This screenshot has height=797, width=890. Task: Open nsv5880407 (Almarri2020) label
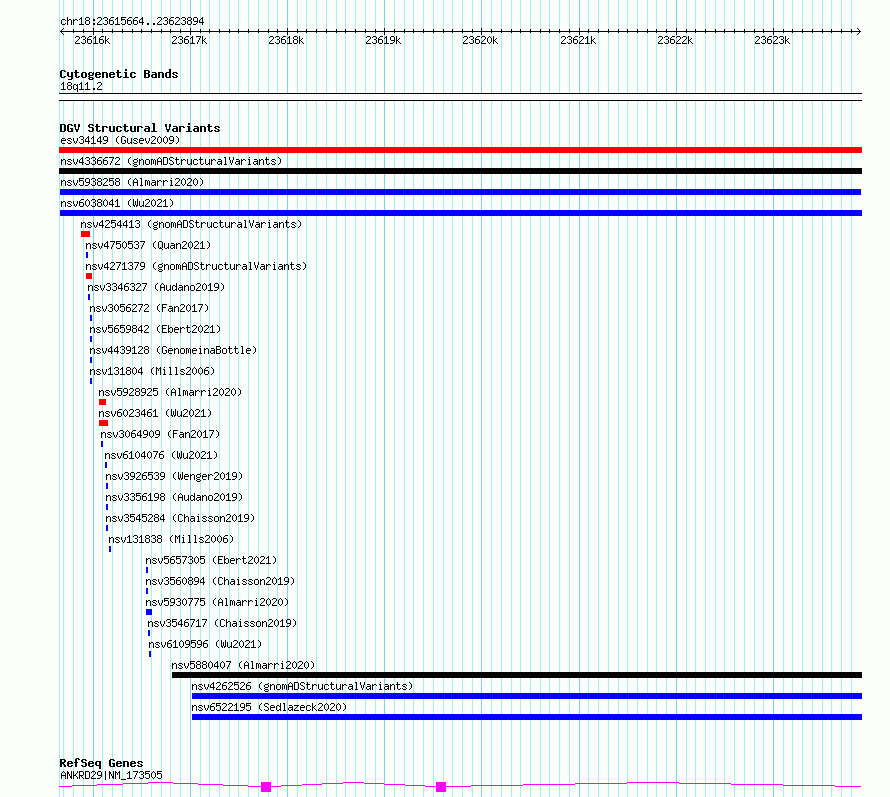pyautogui.click(x=244, y=665)
